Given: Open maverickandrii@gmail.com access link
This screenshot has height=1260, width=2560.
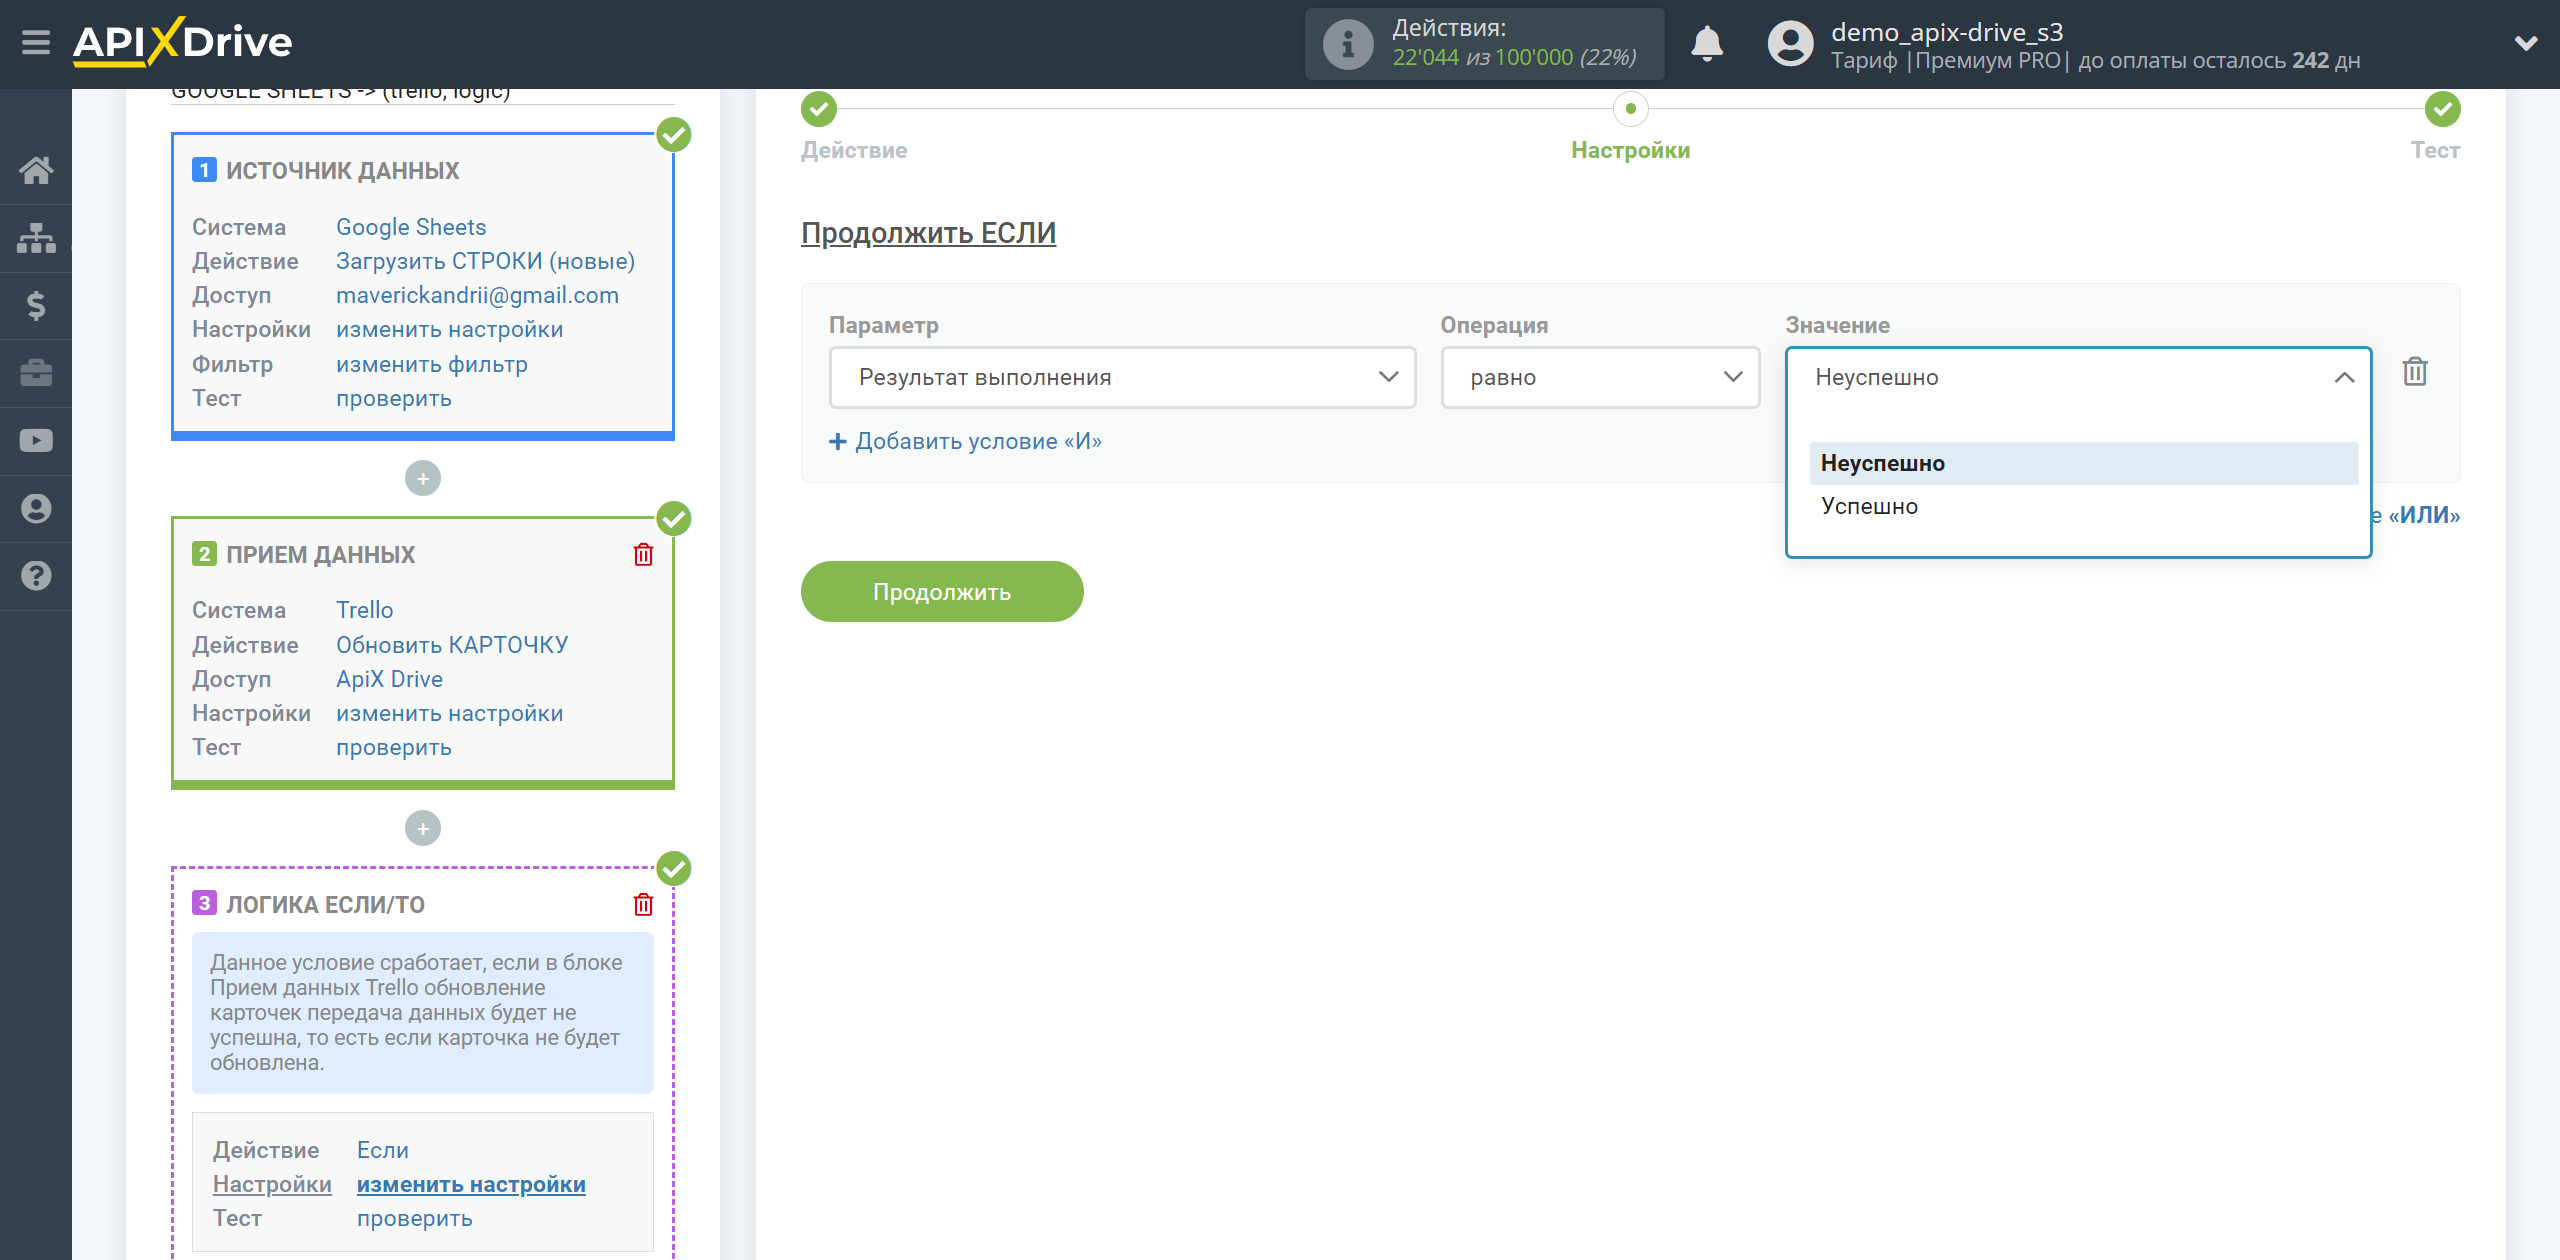Looking at the screenshot, I should point(477,295).
